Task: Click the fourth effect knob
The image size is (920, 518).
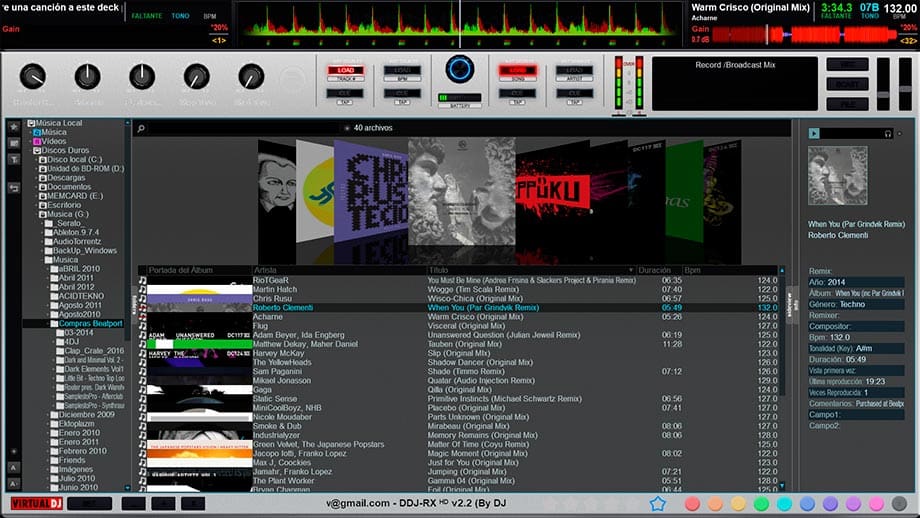Action: (x=197, y=76)
